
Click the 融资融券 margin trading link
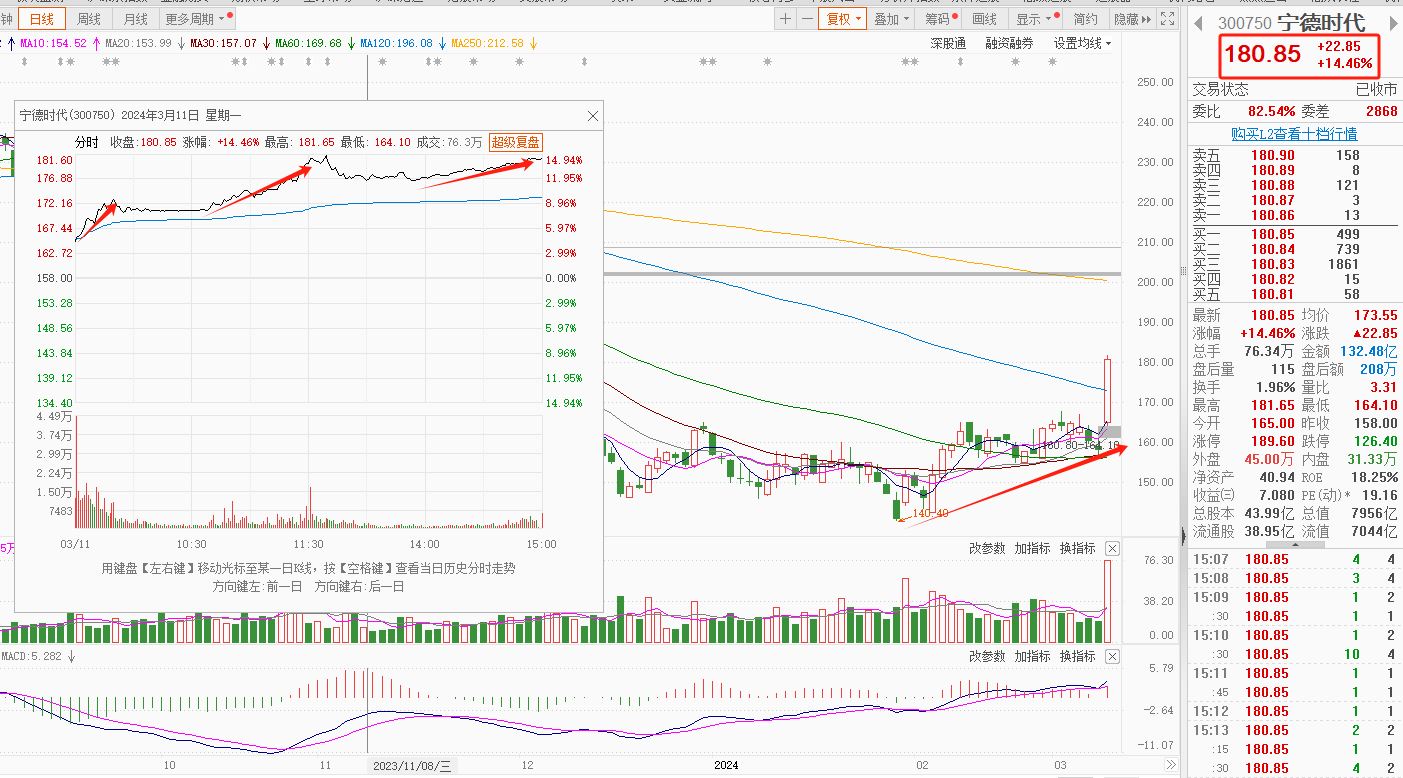coord(1009,43)
